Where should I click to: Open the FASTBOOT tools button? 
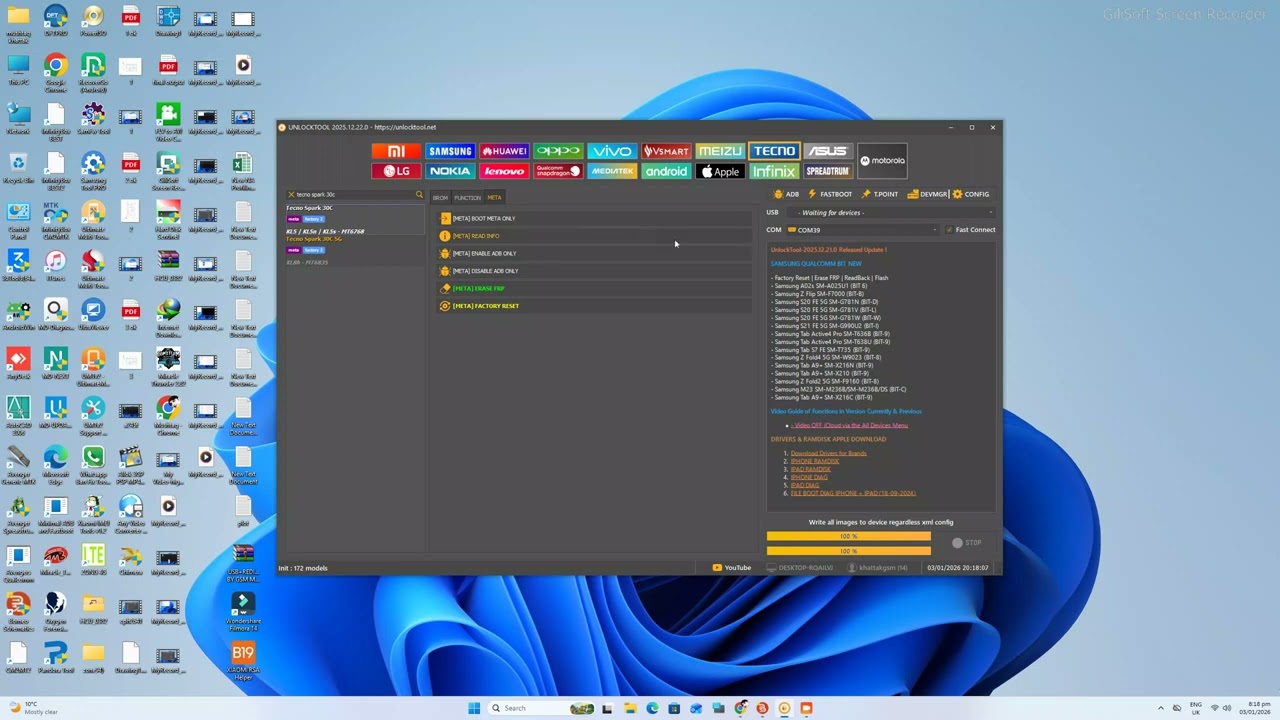830,194
